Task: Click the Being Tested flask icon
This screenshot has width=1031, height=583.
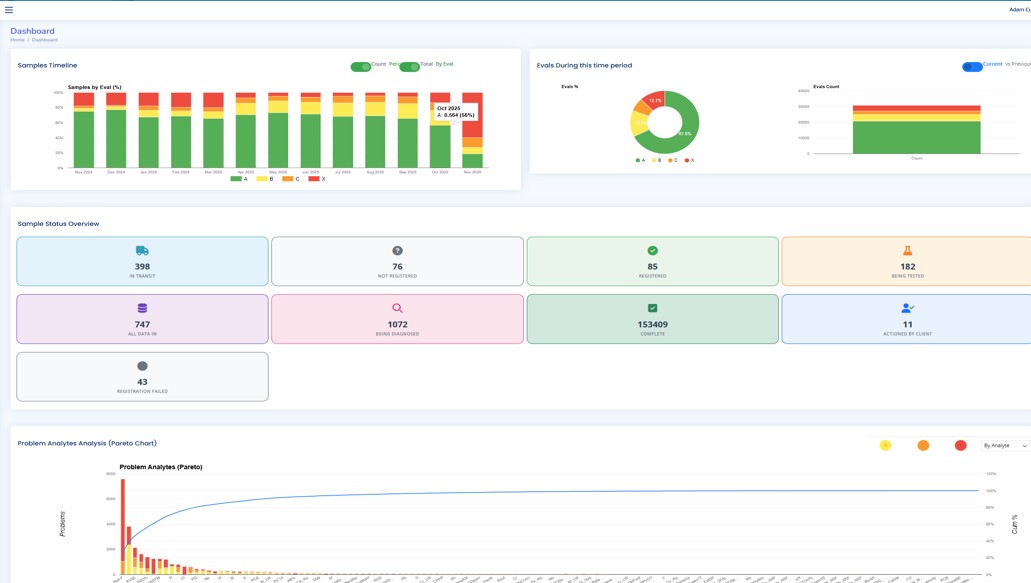Action: [907, 251]
